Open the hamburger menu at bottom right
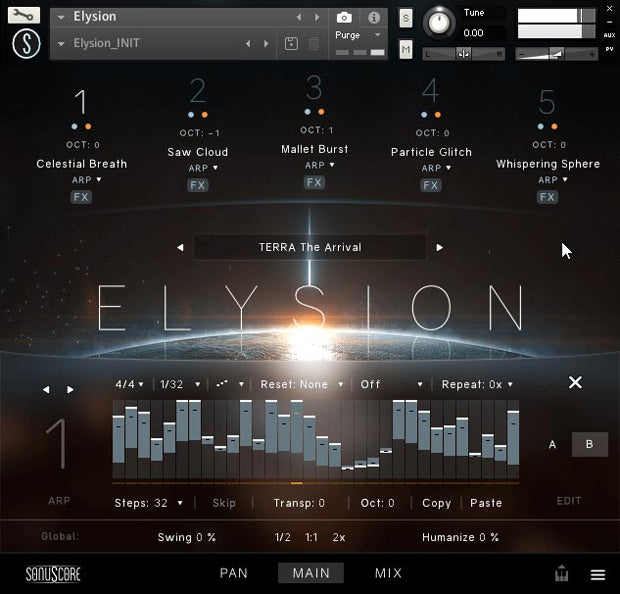620x594 pixels. point(598,575)
